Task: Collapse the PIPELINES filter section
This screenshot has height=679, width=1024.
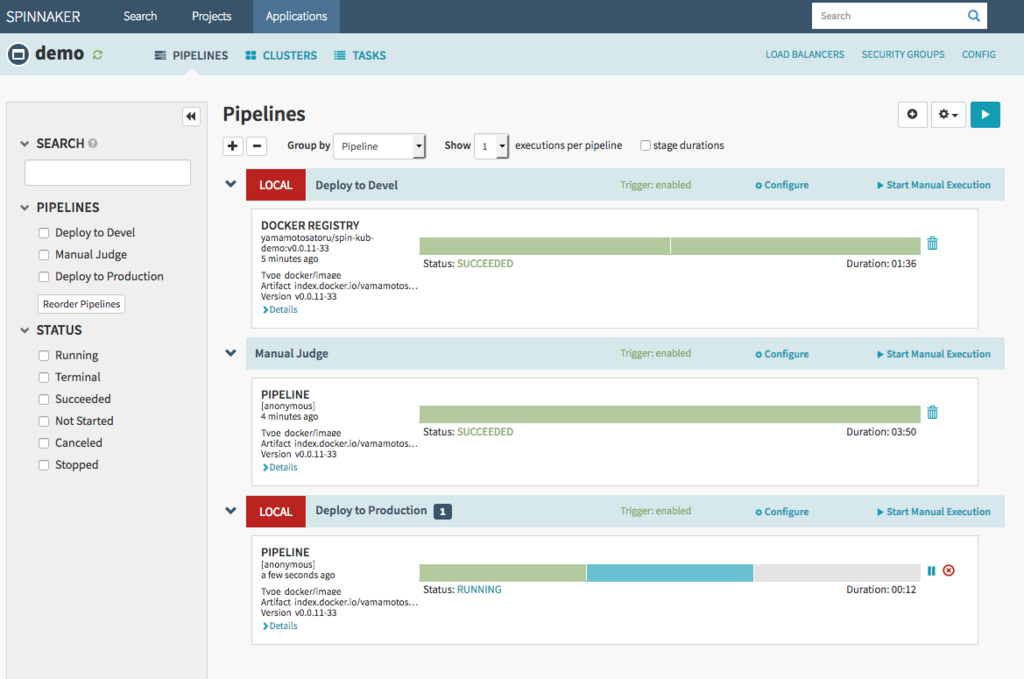Action: (25, 208)
